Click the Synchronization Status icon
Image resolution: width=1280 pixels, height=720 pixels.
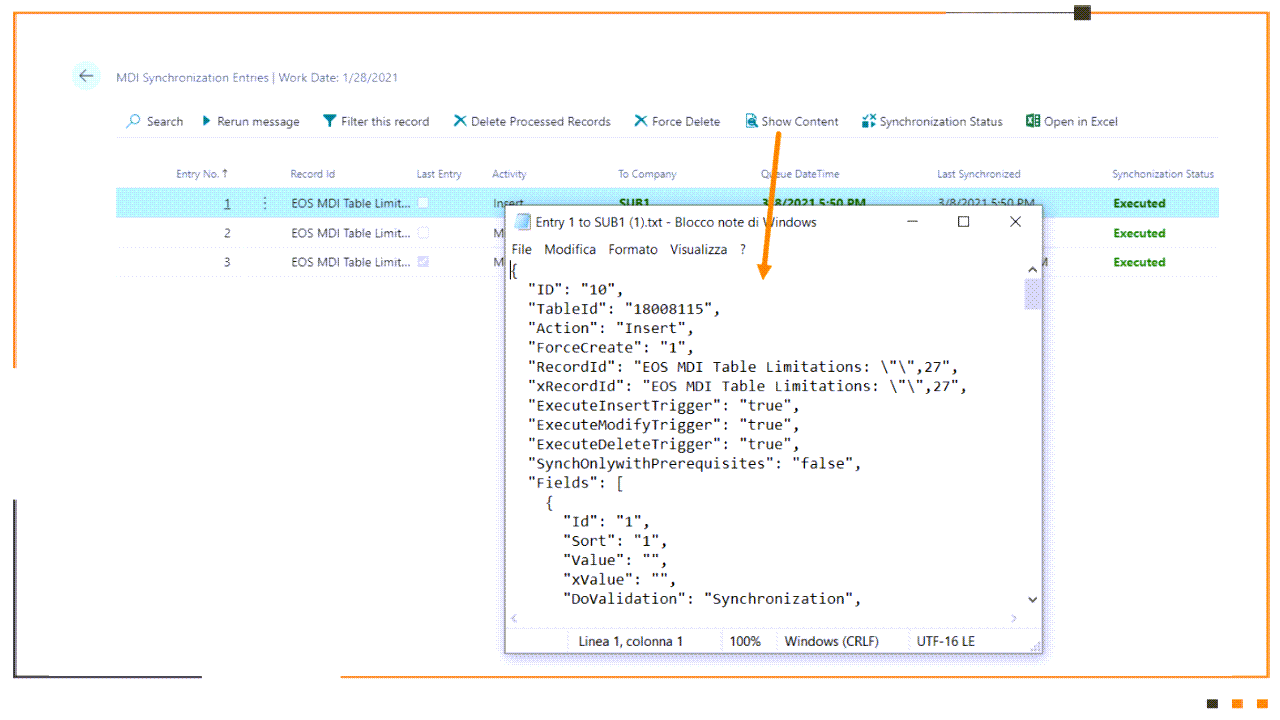pyautogui.click(x=868, y=121)
